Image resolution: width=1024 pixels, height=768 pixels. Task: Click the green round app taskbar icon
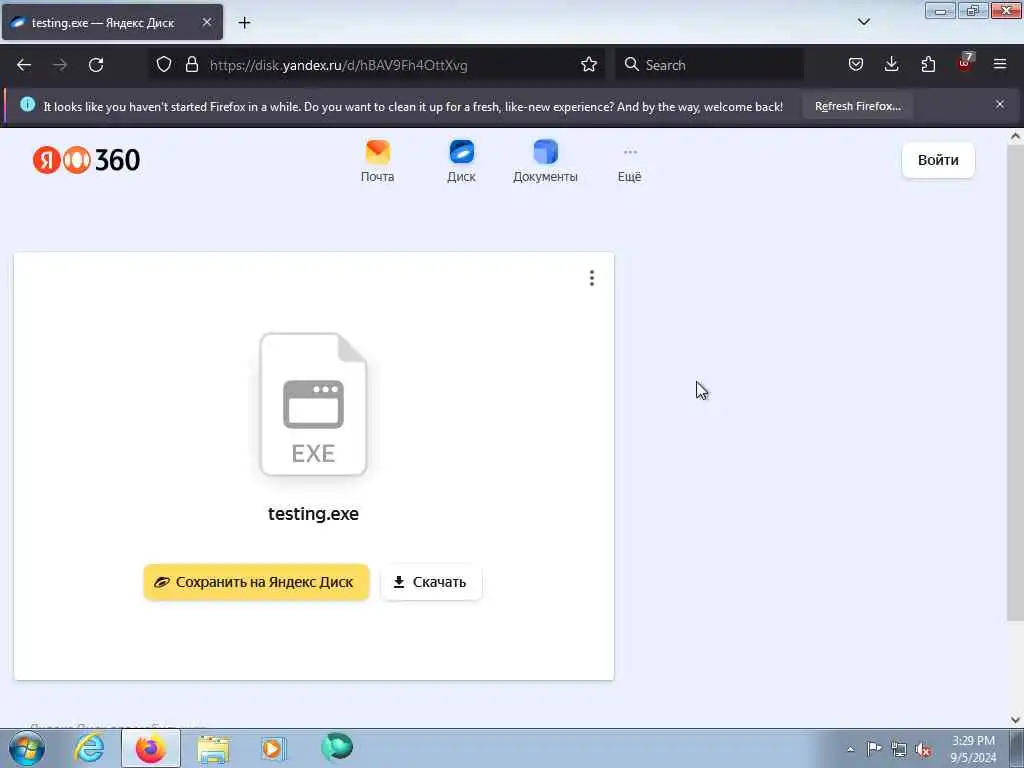(x=337, y=747)
